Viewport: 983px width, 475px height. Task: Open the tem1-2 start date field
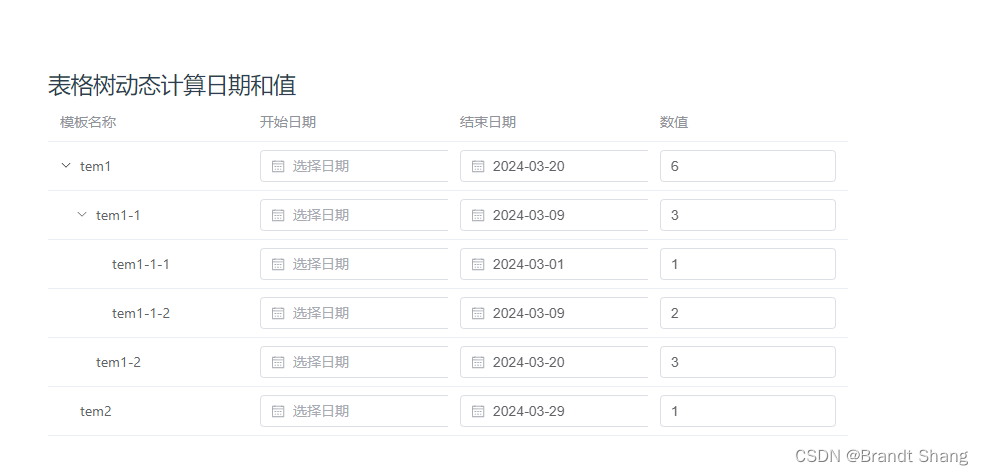pyautogui.click(x=360, y=362)
